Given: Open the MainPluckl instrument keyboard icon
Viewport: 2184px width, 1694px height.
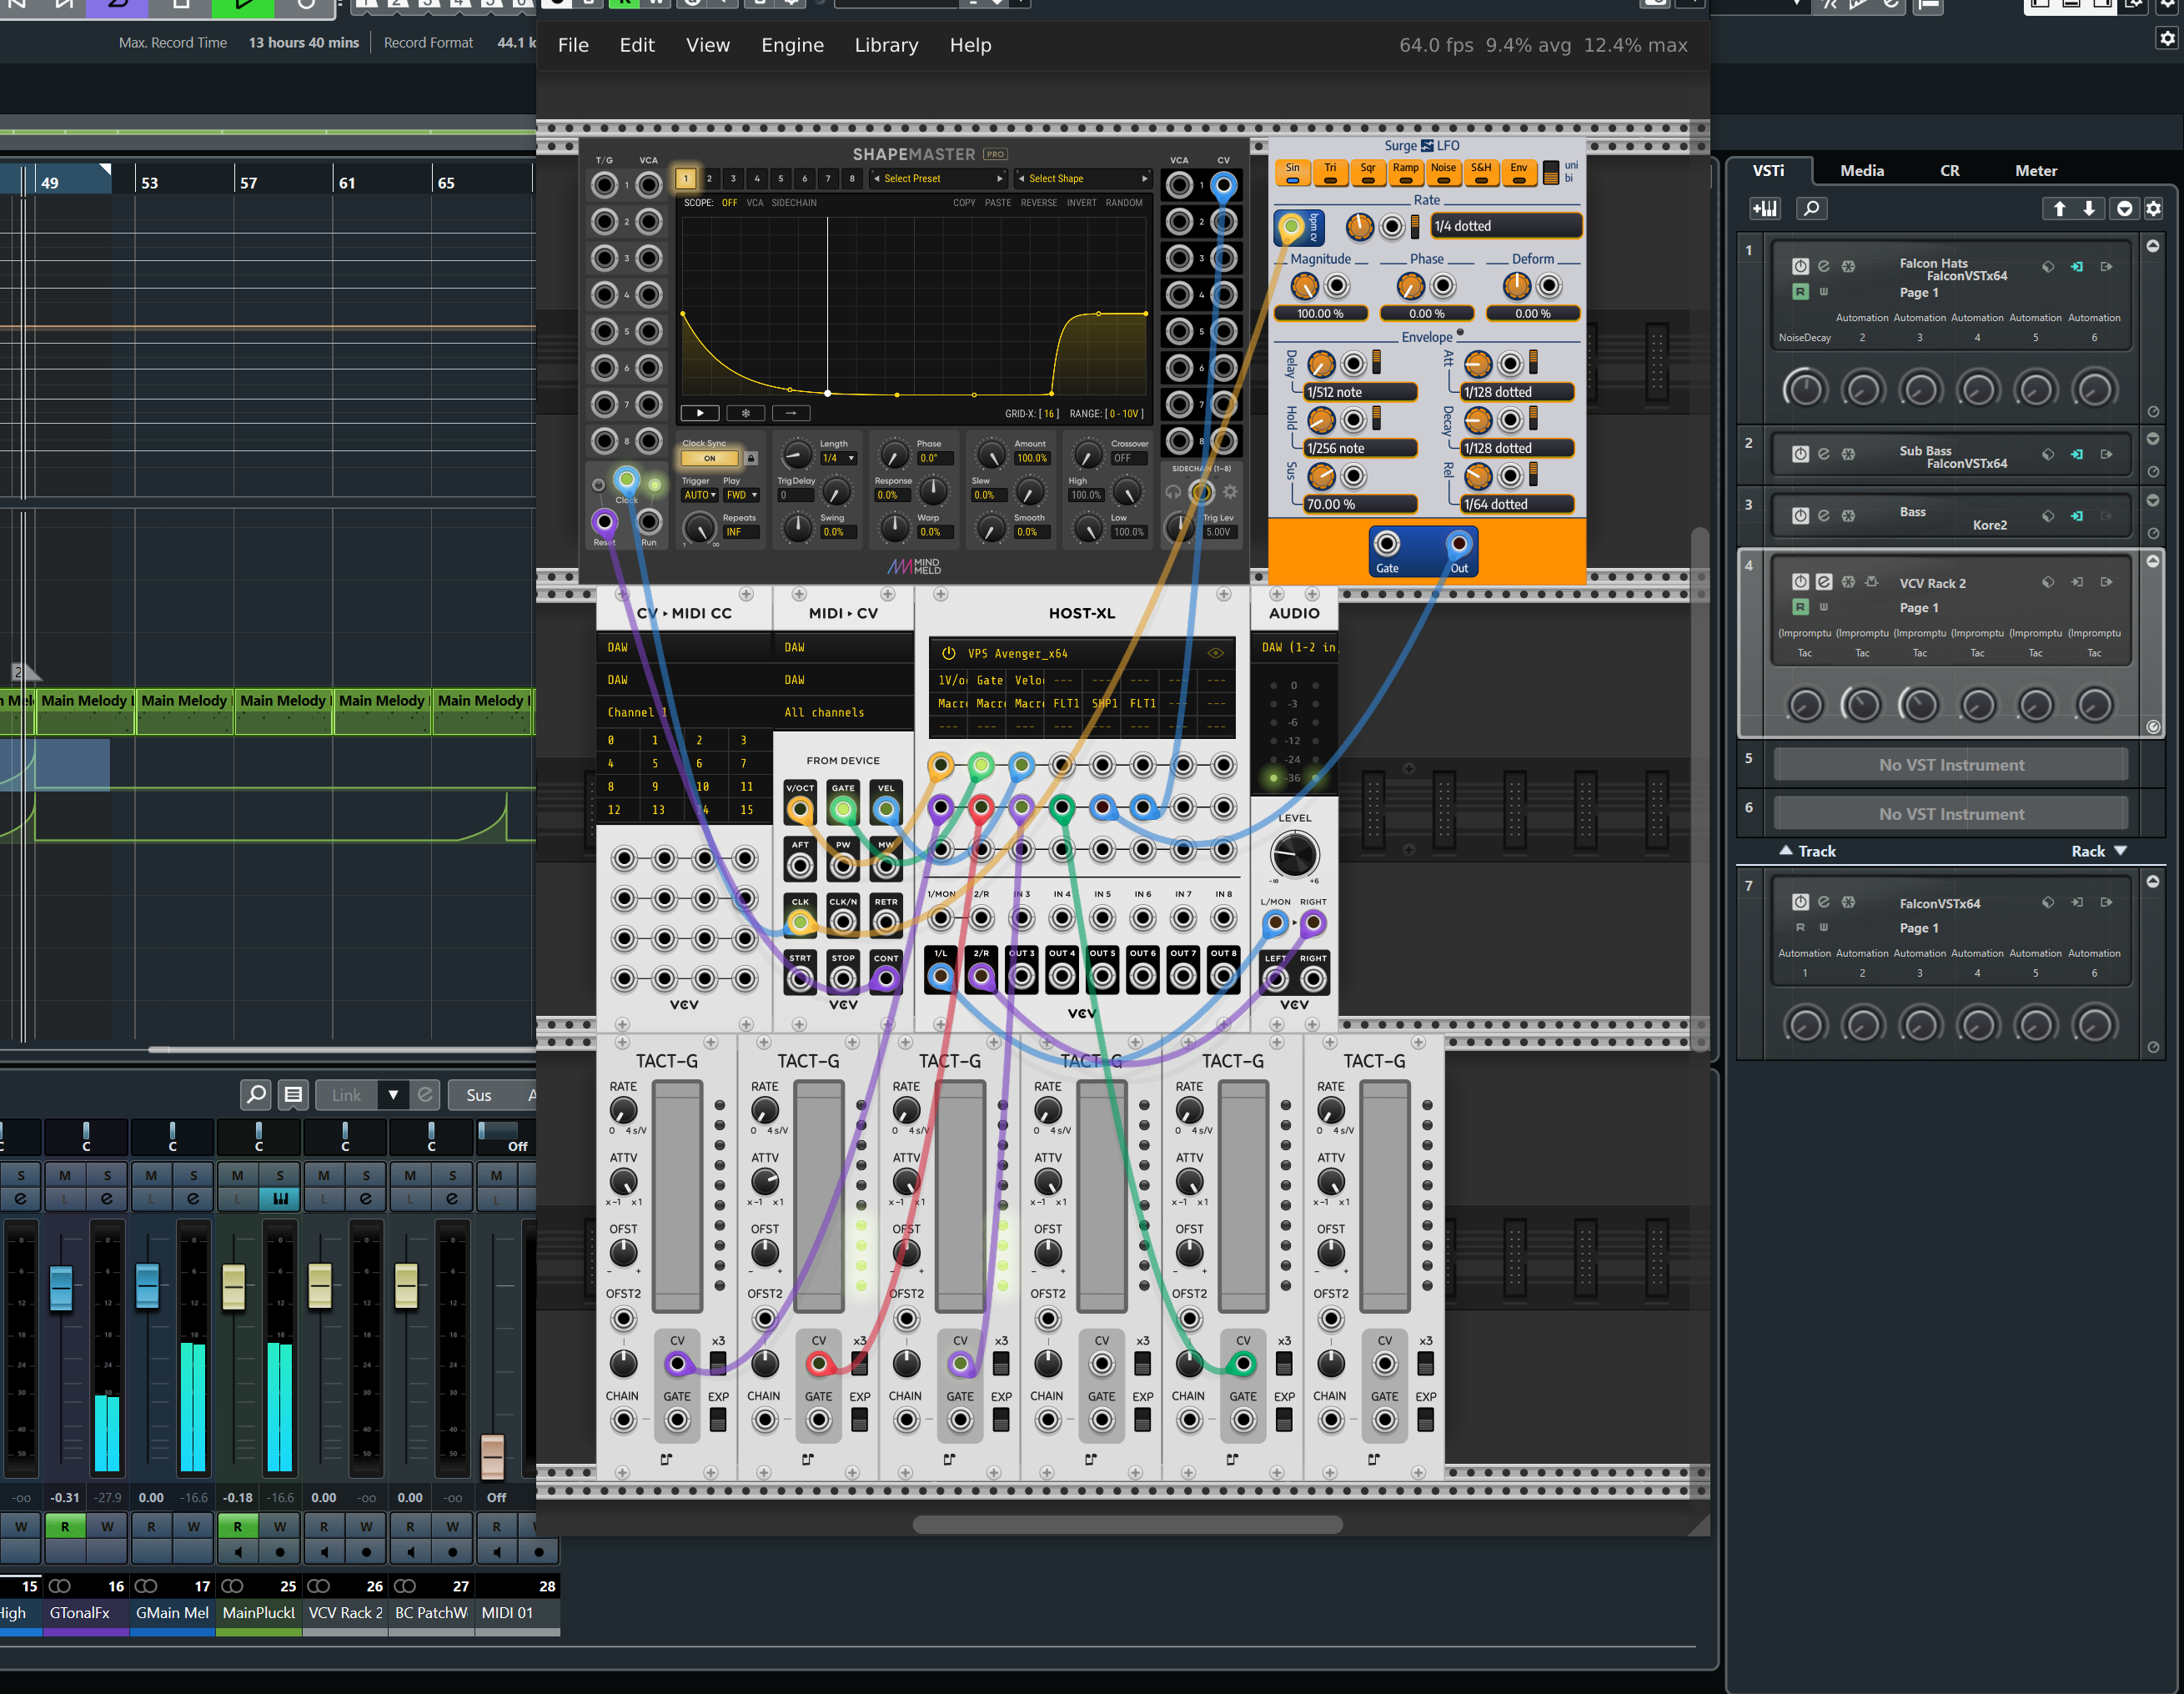Looking at the screenshot, I should click(280, 1198).
